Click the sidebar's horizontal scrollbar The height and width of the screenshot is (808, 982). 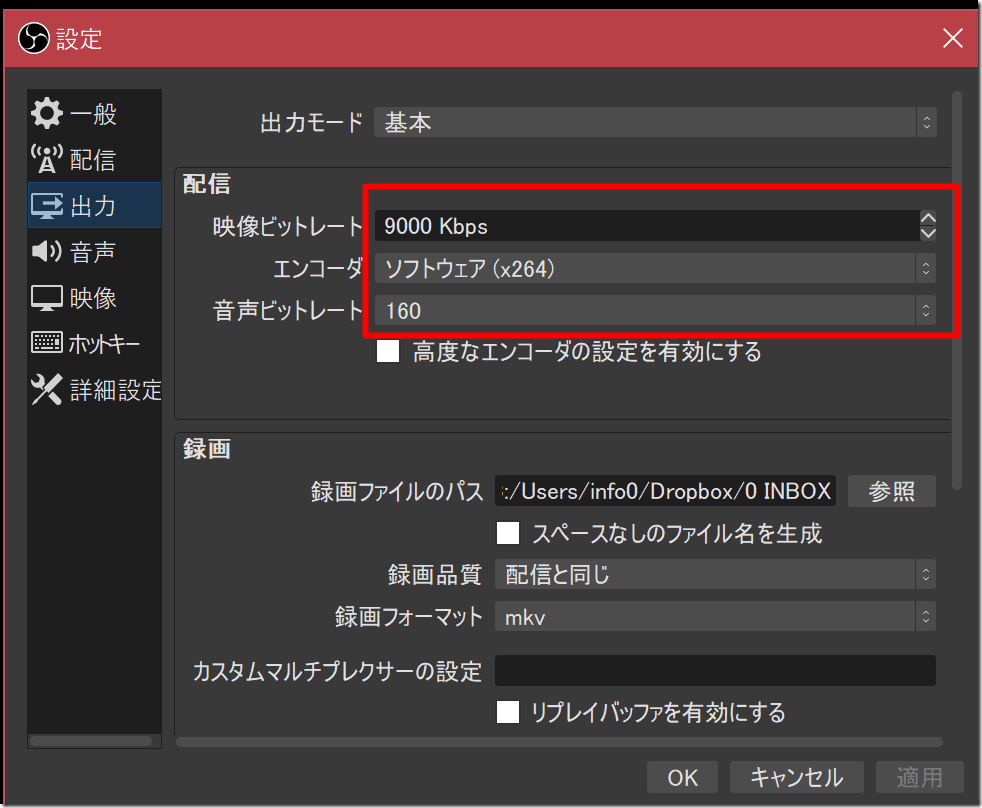[x=91, y=741]
